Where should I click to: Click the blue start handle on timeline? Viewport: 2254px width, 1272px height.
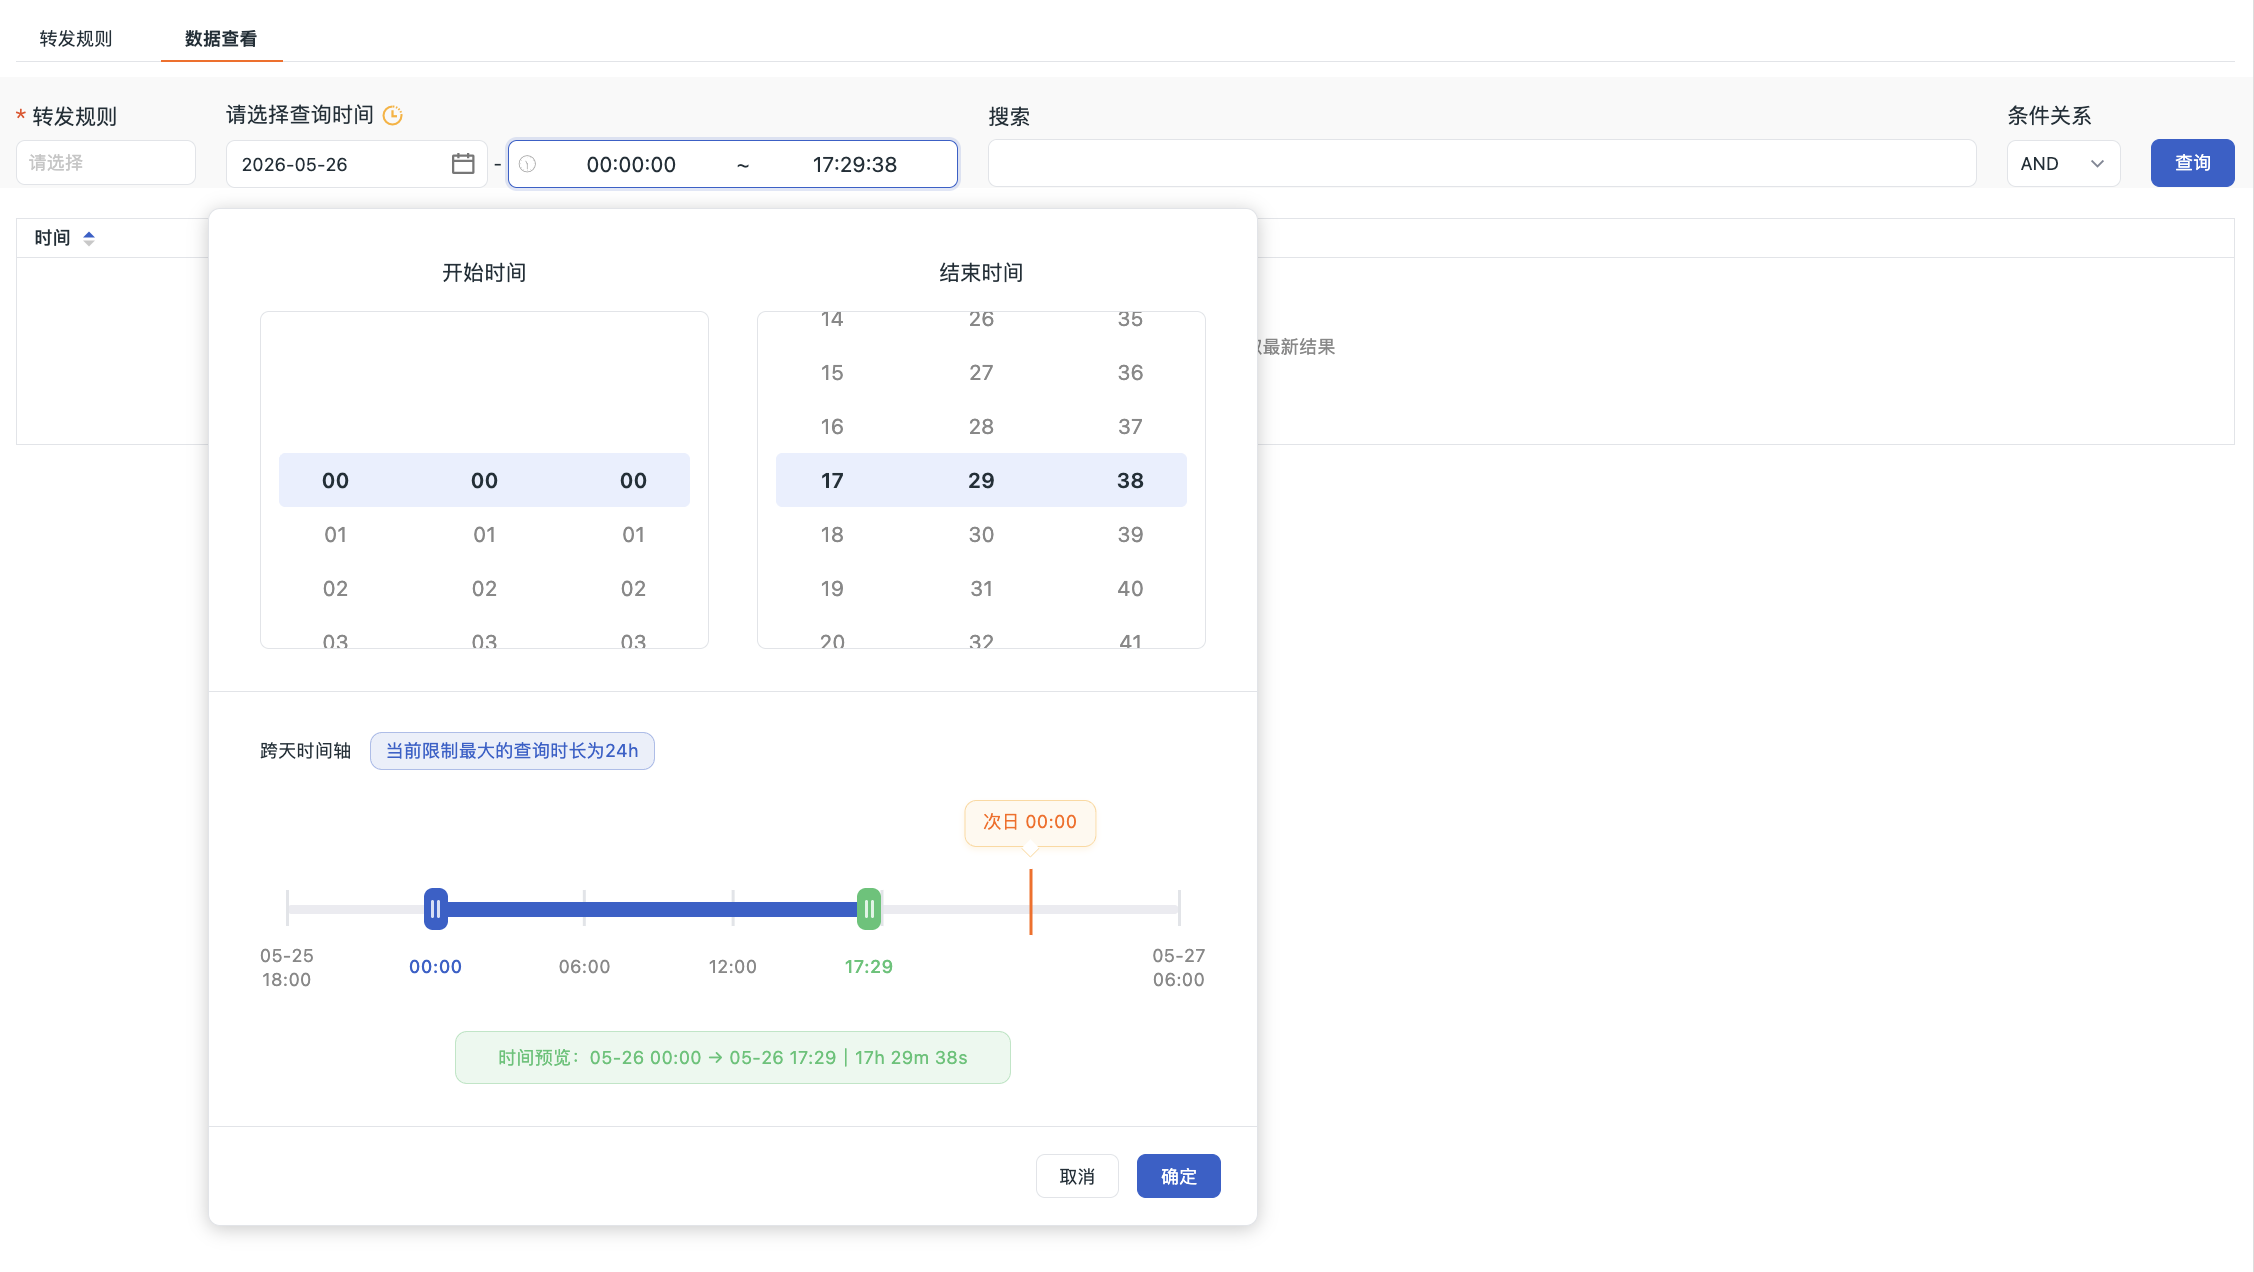click(435, 909)
